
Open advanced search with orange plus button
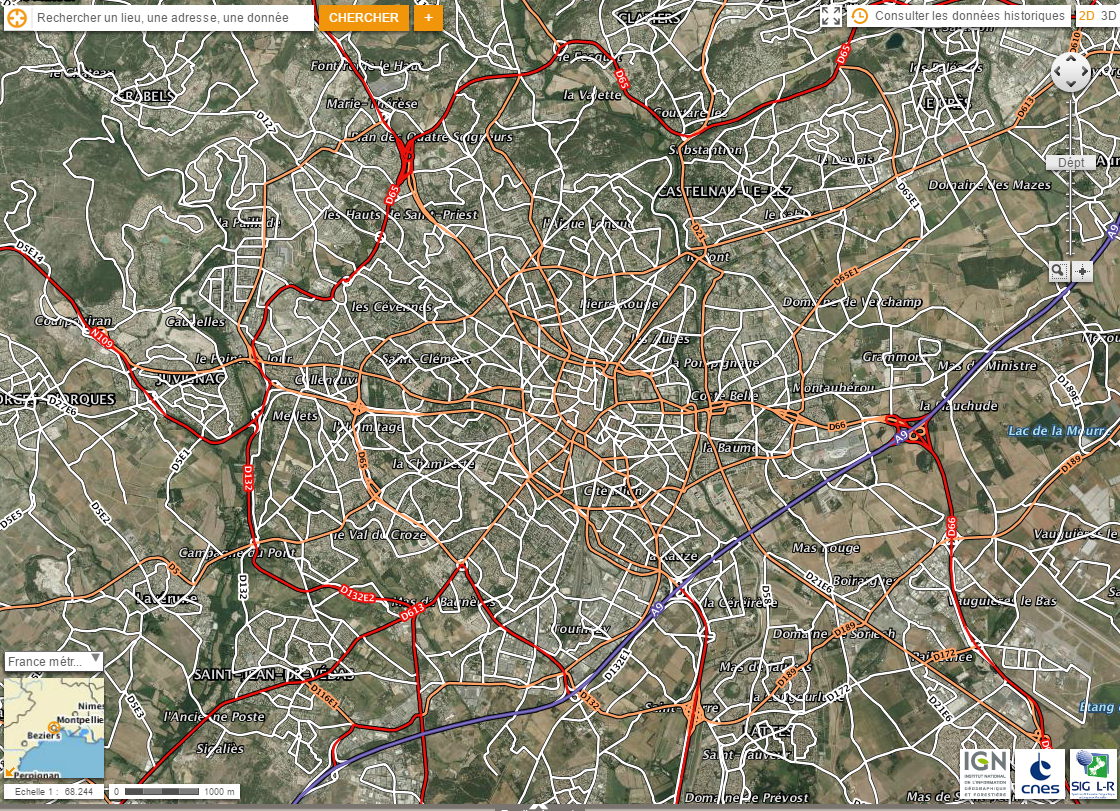pos(428,18)
